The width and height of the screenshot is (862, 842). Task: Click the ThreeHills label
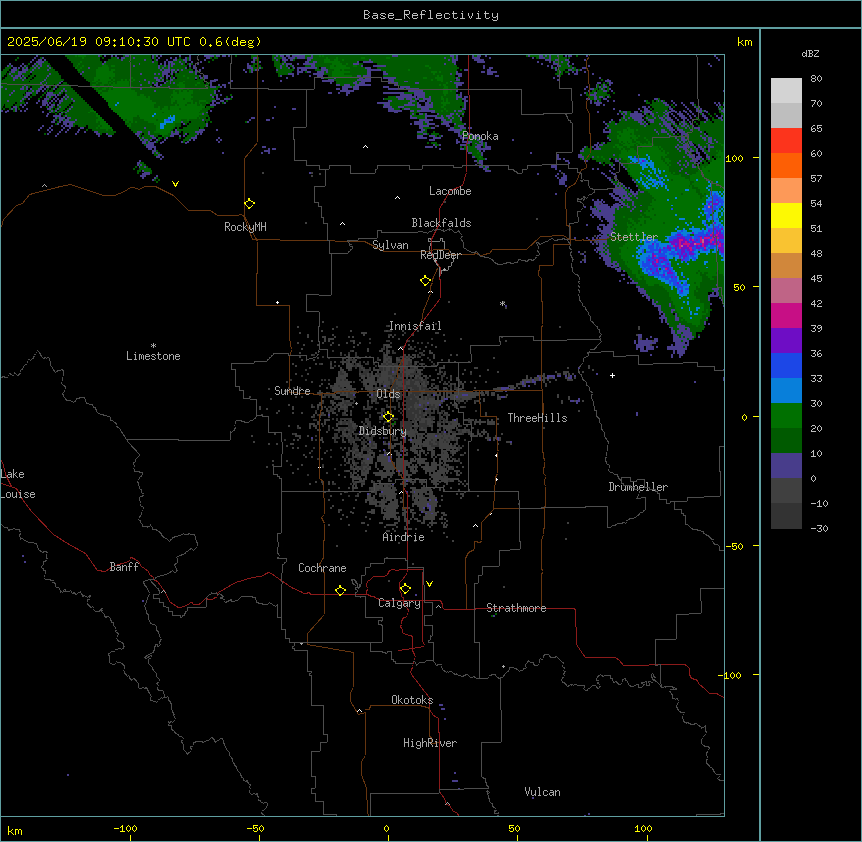point(537,418)
